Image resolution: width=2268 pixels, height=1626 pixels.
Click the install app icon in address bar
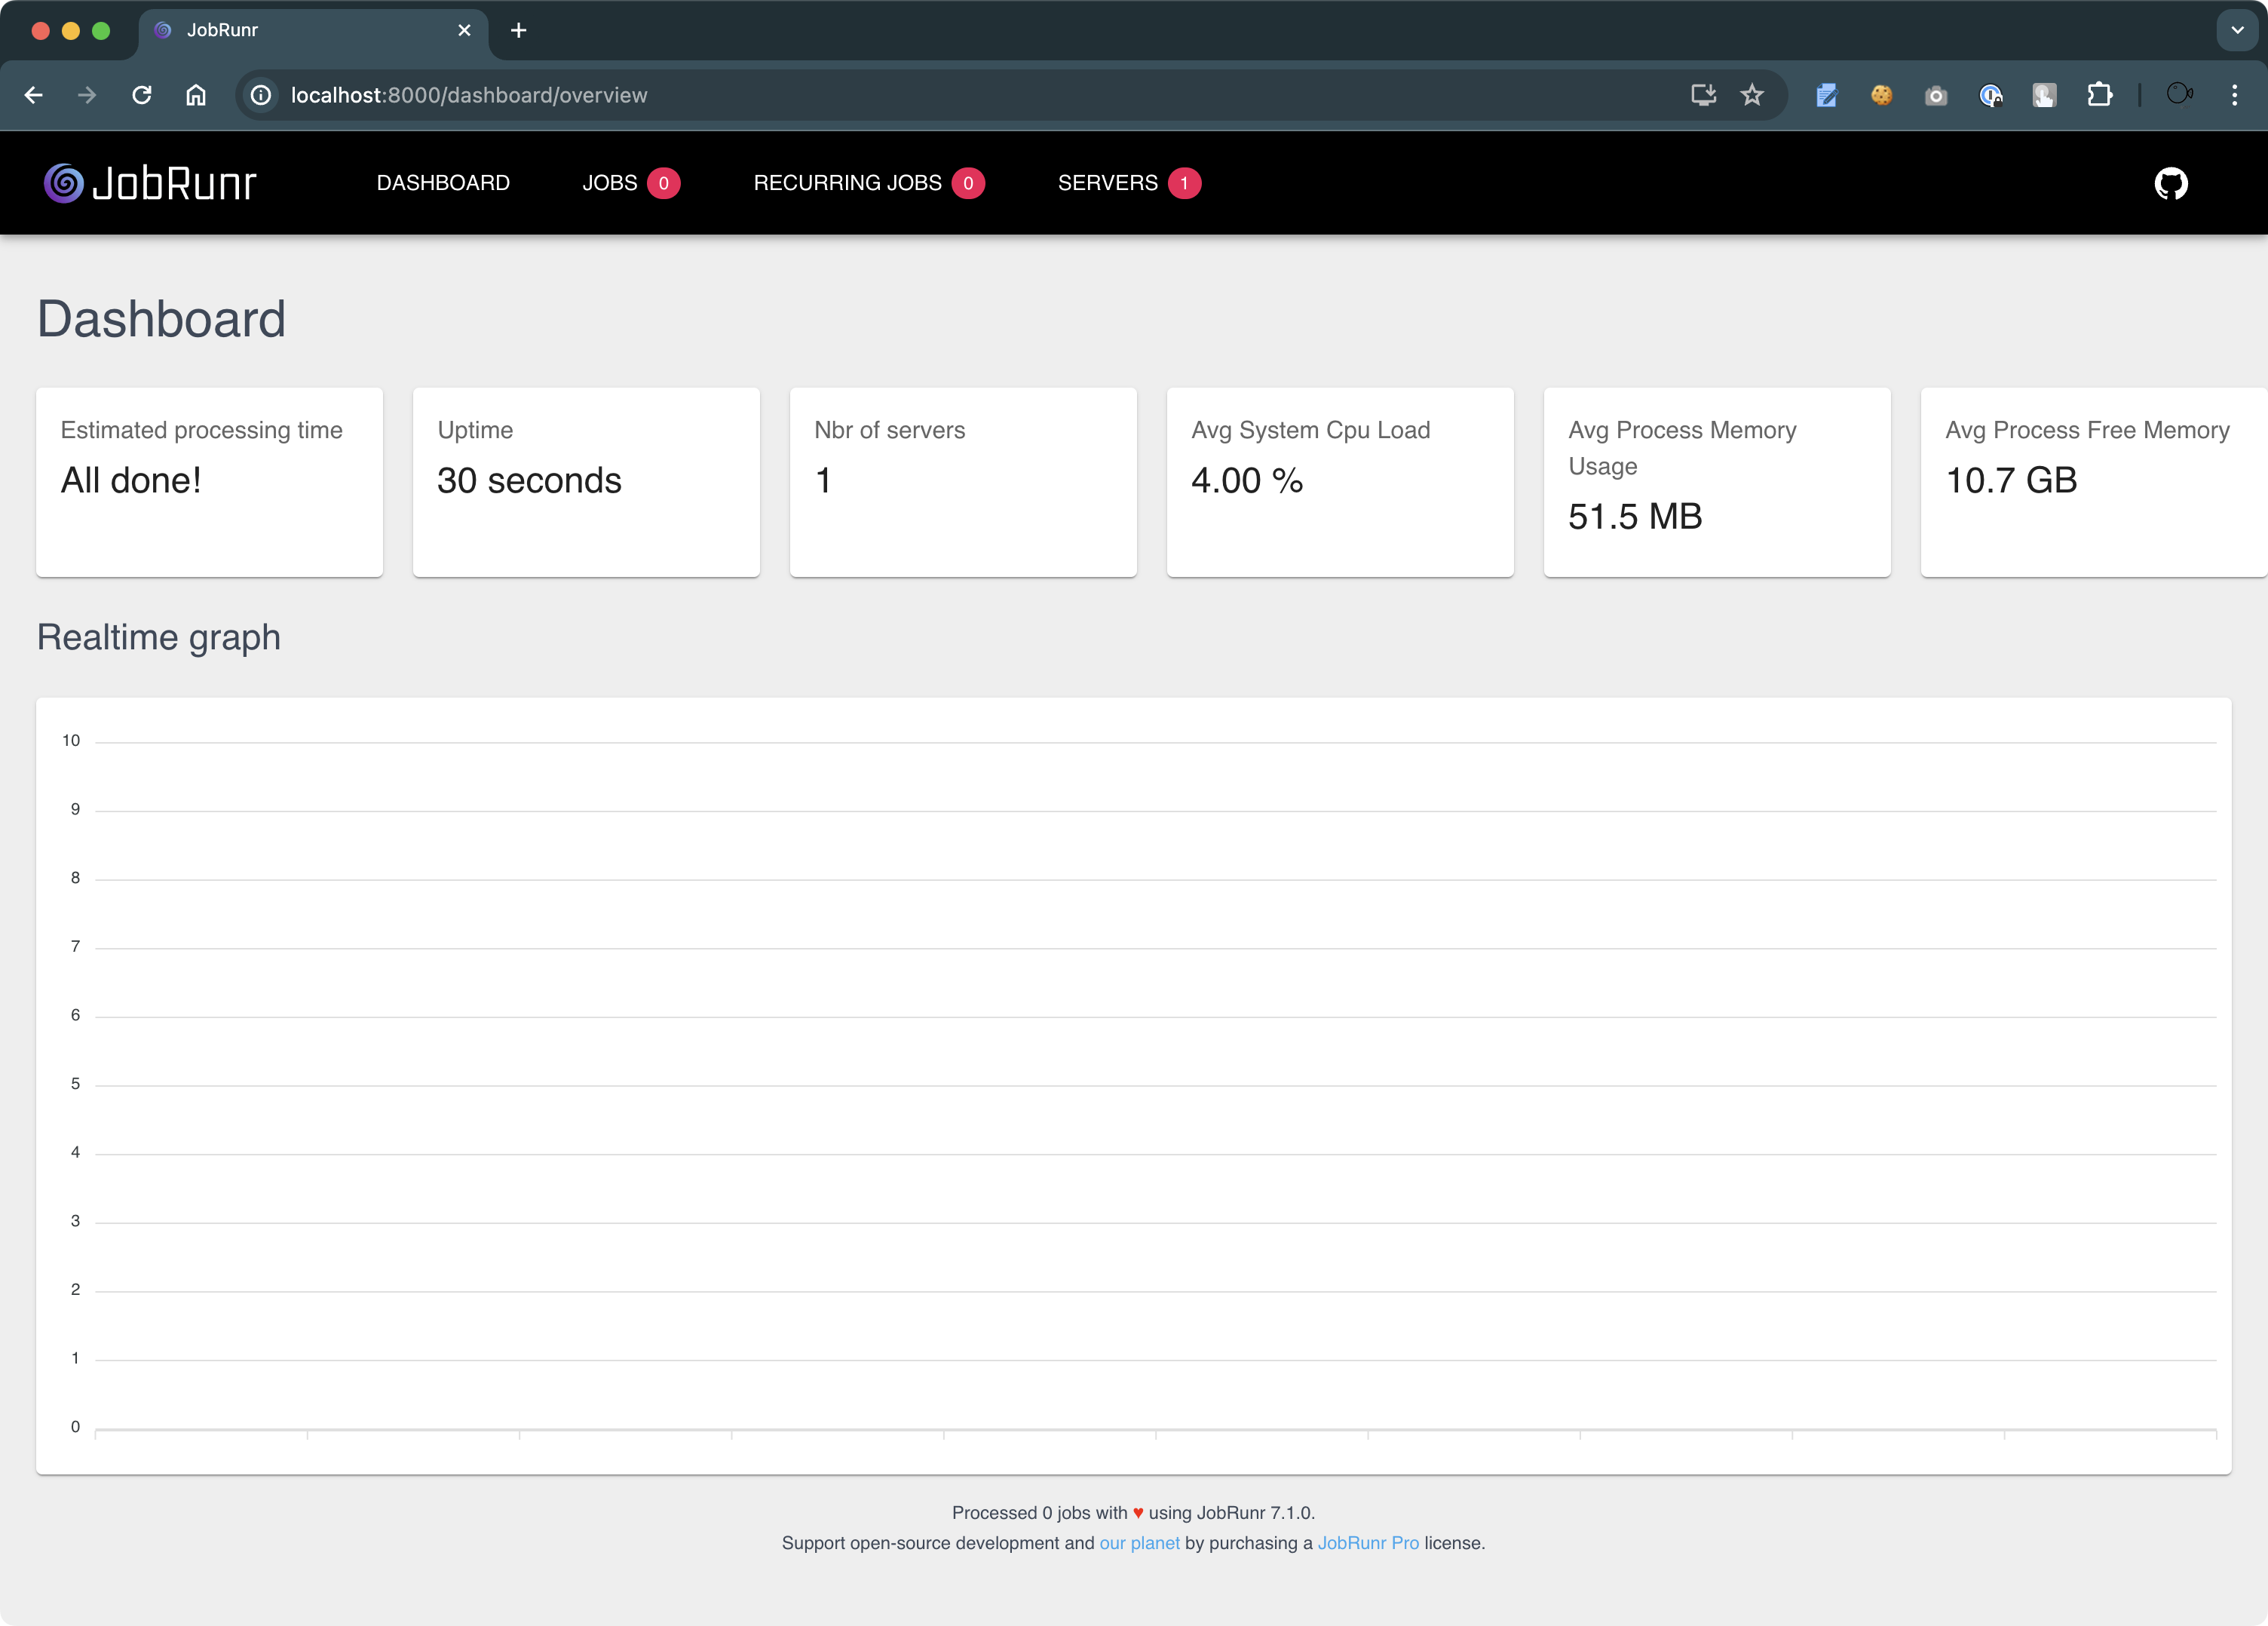(1703, 95)
